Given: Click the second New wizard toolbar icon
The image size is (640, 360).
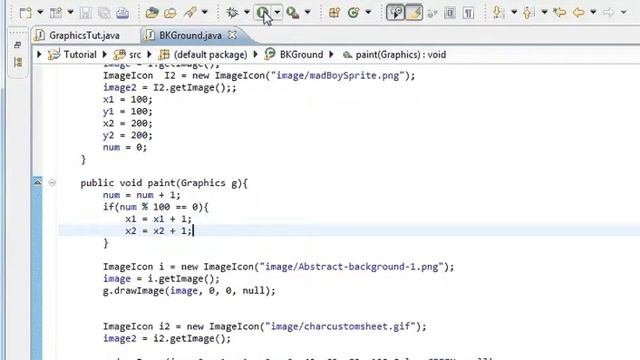Looking at the screenshot, I should pyautogui.click(x=56, y=13).
